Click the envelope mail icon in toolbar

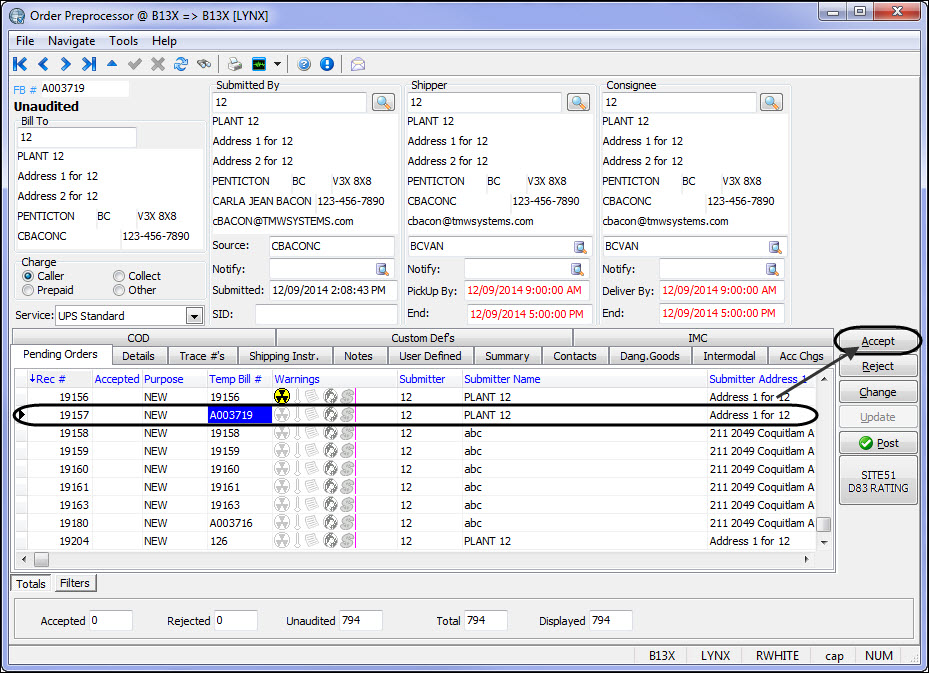[x=357, y=64]
